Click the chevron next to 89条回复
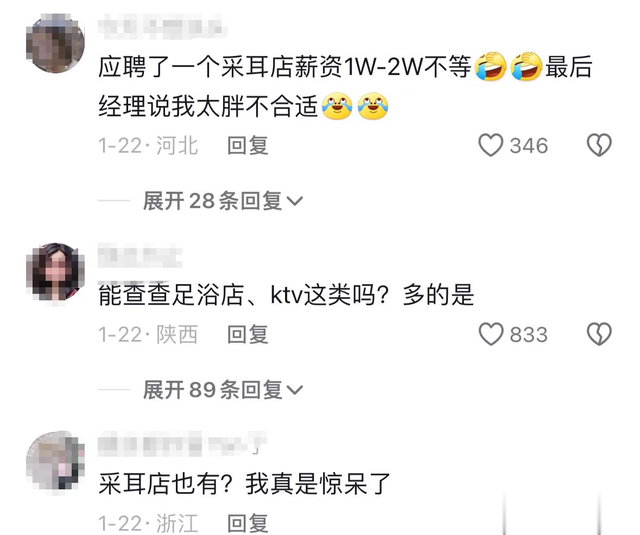 coord(295,390)
